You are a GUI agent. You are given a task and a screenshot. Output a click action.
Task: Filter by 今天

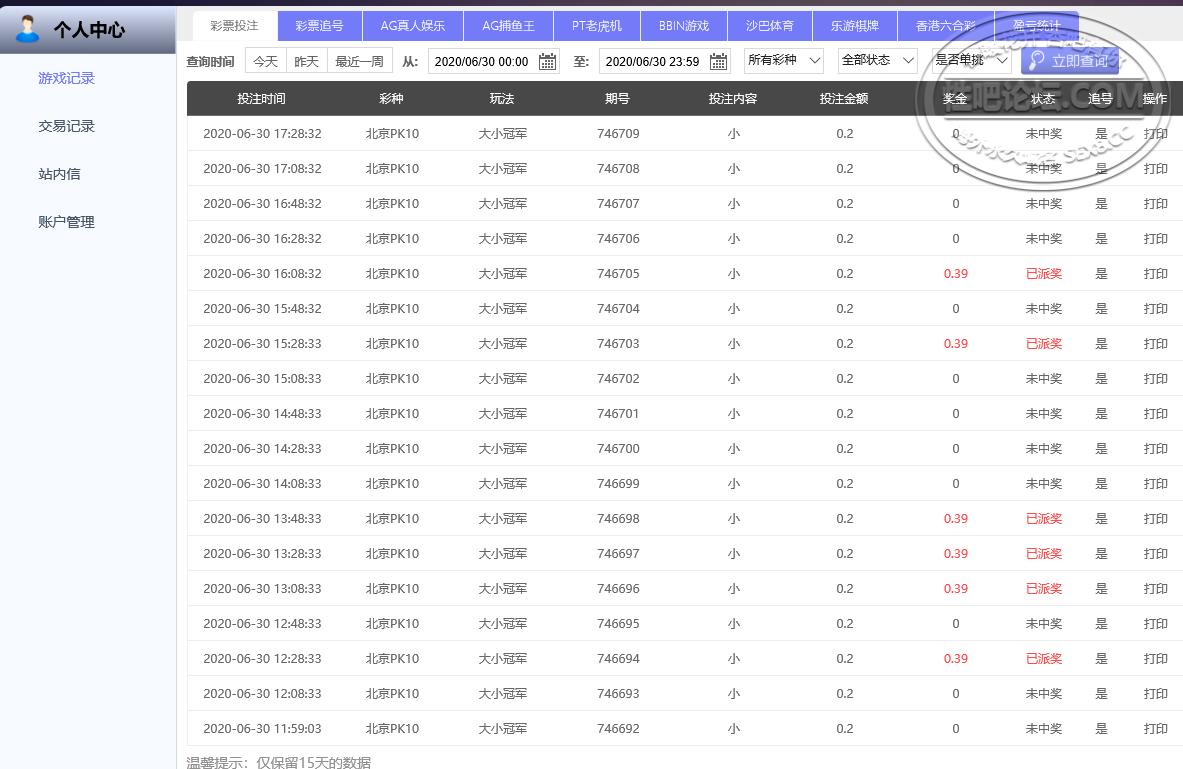coord(266,61)
